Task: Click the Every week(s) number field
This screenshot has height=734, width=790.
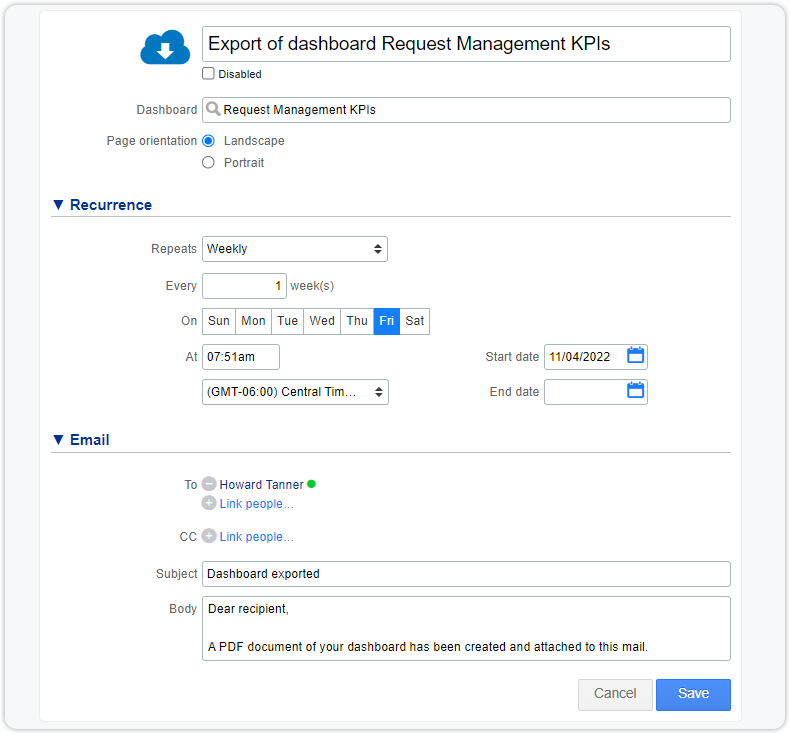Action: [x=244, y=286]
